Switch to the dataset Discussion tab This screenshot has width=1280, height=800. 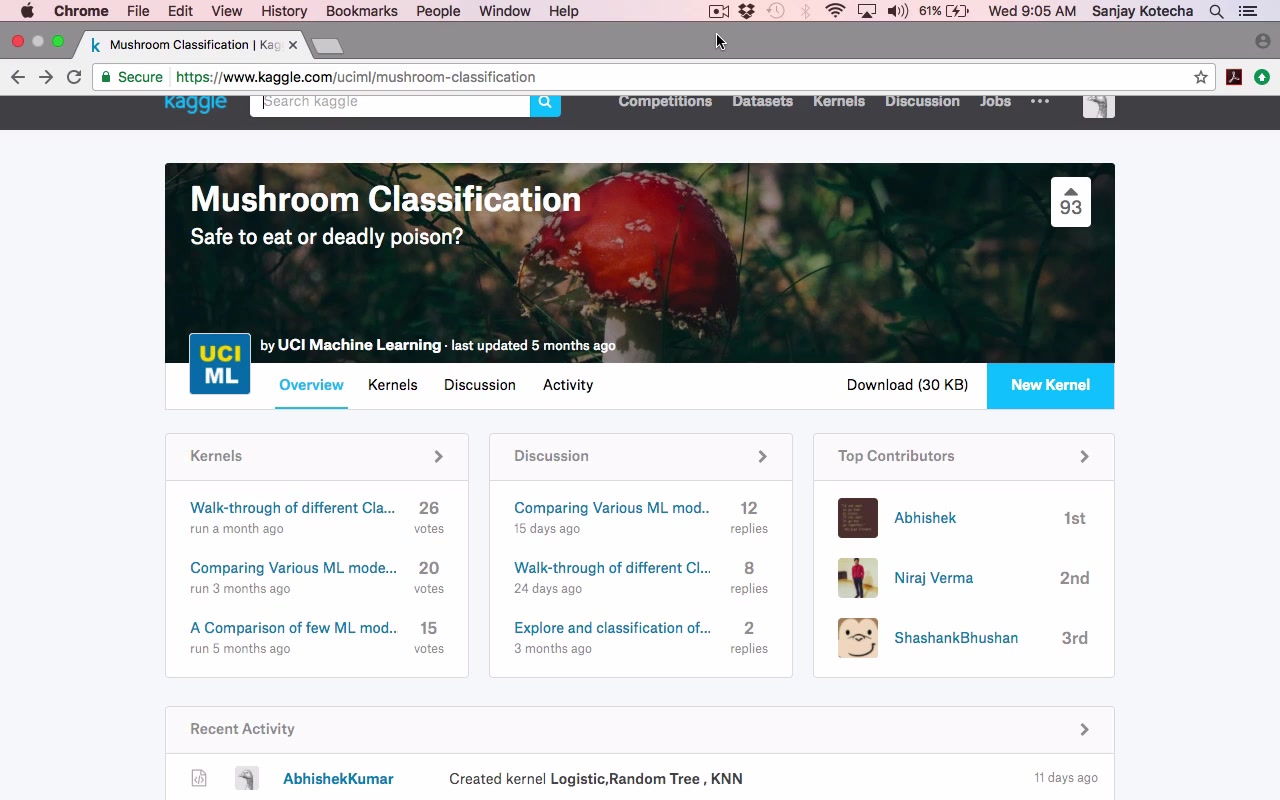tap(480, 385)
